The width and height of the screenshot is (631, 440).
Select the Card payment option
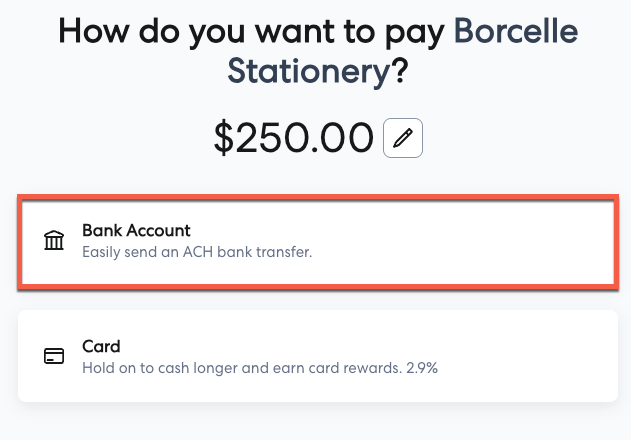click(316, 356)
